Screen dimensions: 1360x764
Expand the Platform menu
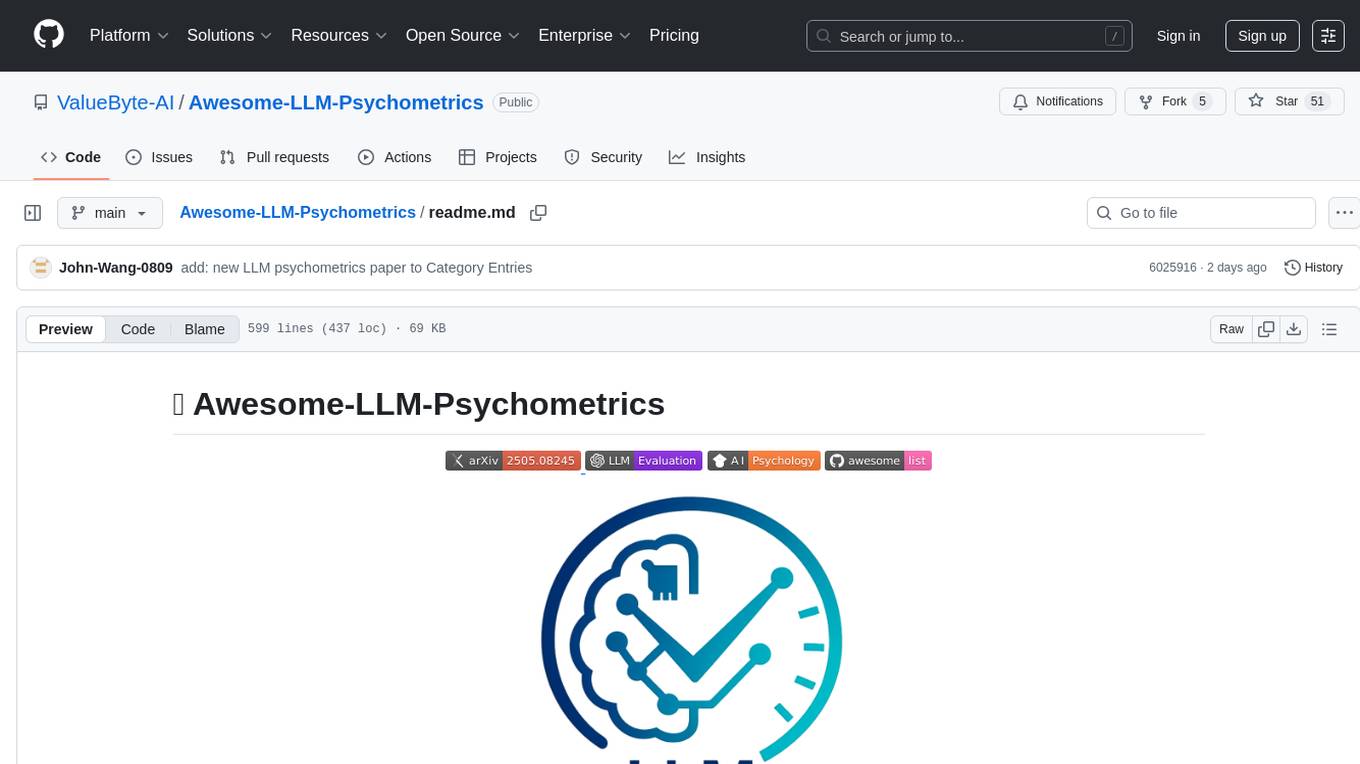(129, 35)
